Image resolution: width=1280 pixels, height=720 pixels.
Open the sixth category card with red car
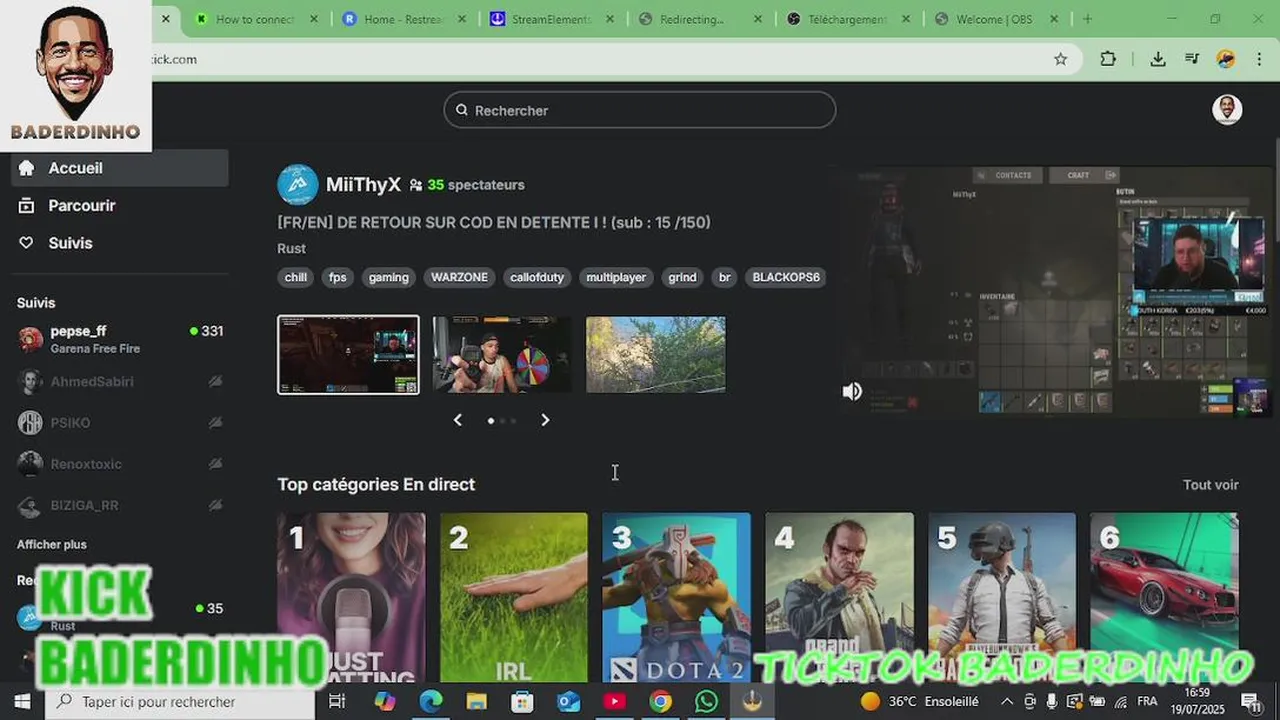click(1164, 598)
